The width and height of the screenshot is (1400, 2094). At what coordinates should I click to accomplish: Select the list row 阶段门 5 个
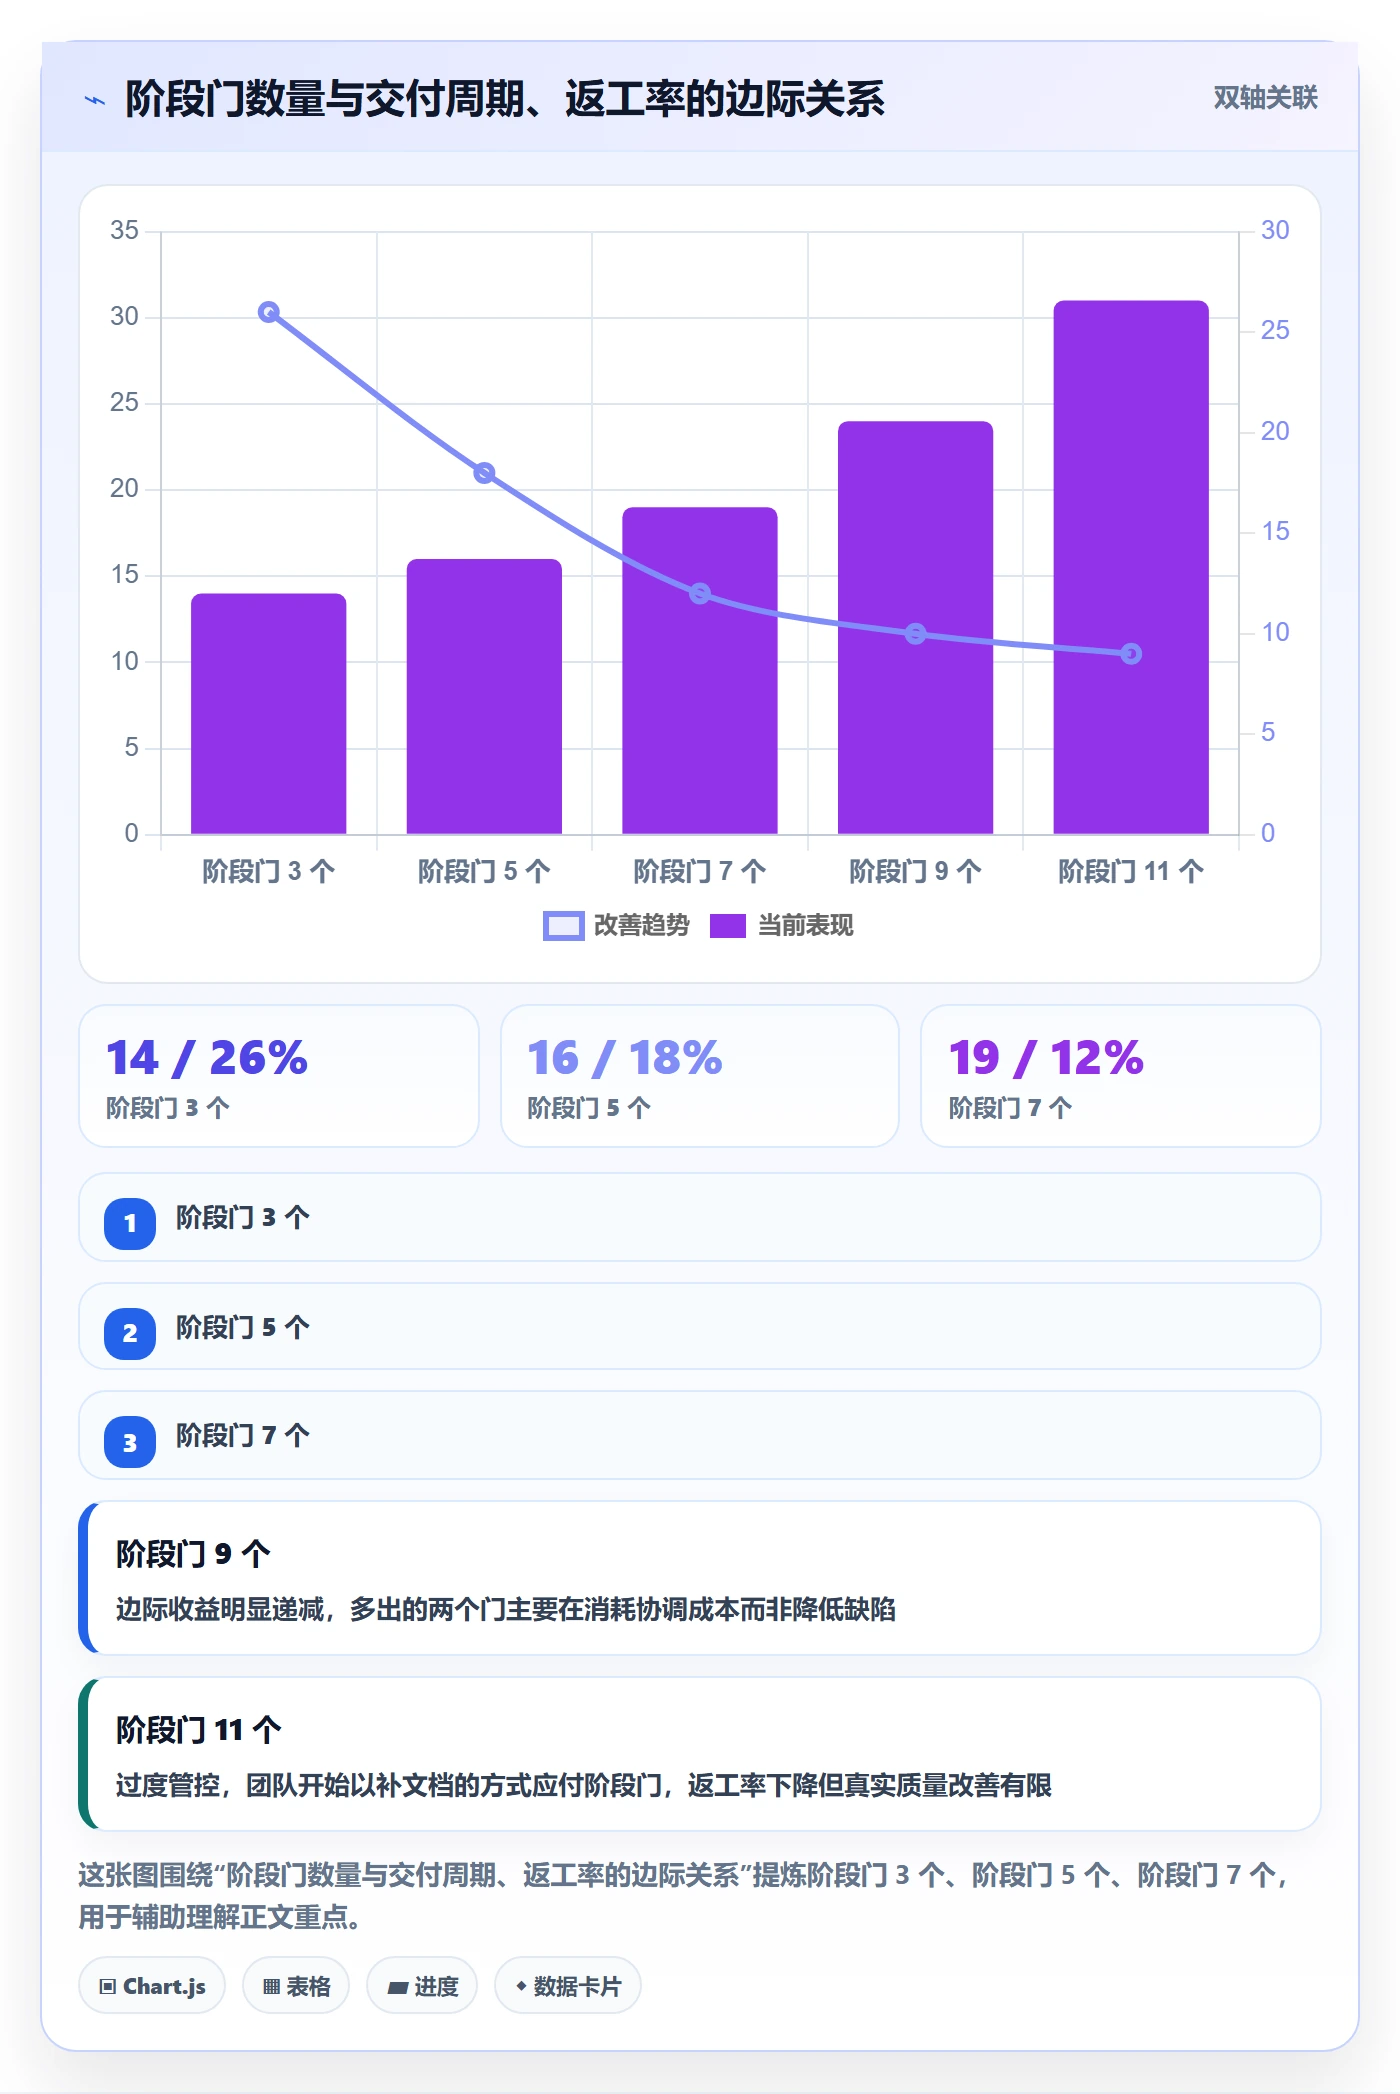700,1327
